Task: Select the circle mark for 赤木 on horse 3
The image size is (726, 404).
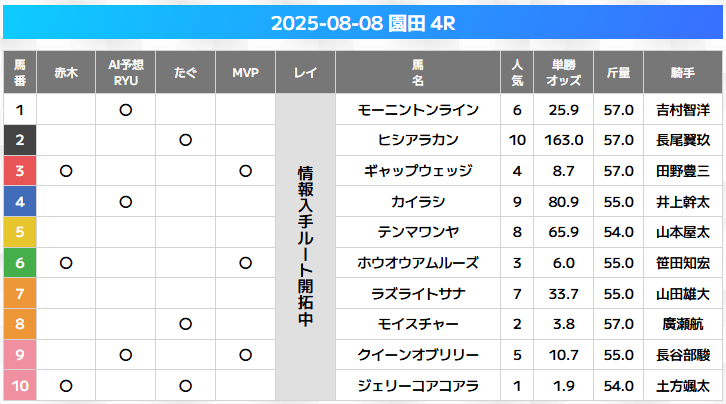Action: click(66, 171)
